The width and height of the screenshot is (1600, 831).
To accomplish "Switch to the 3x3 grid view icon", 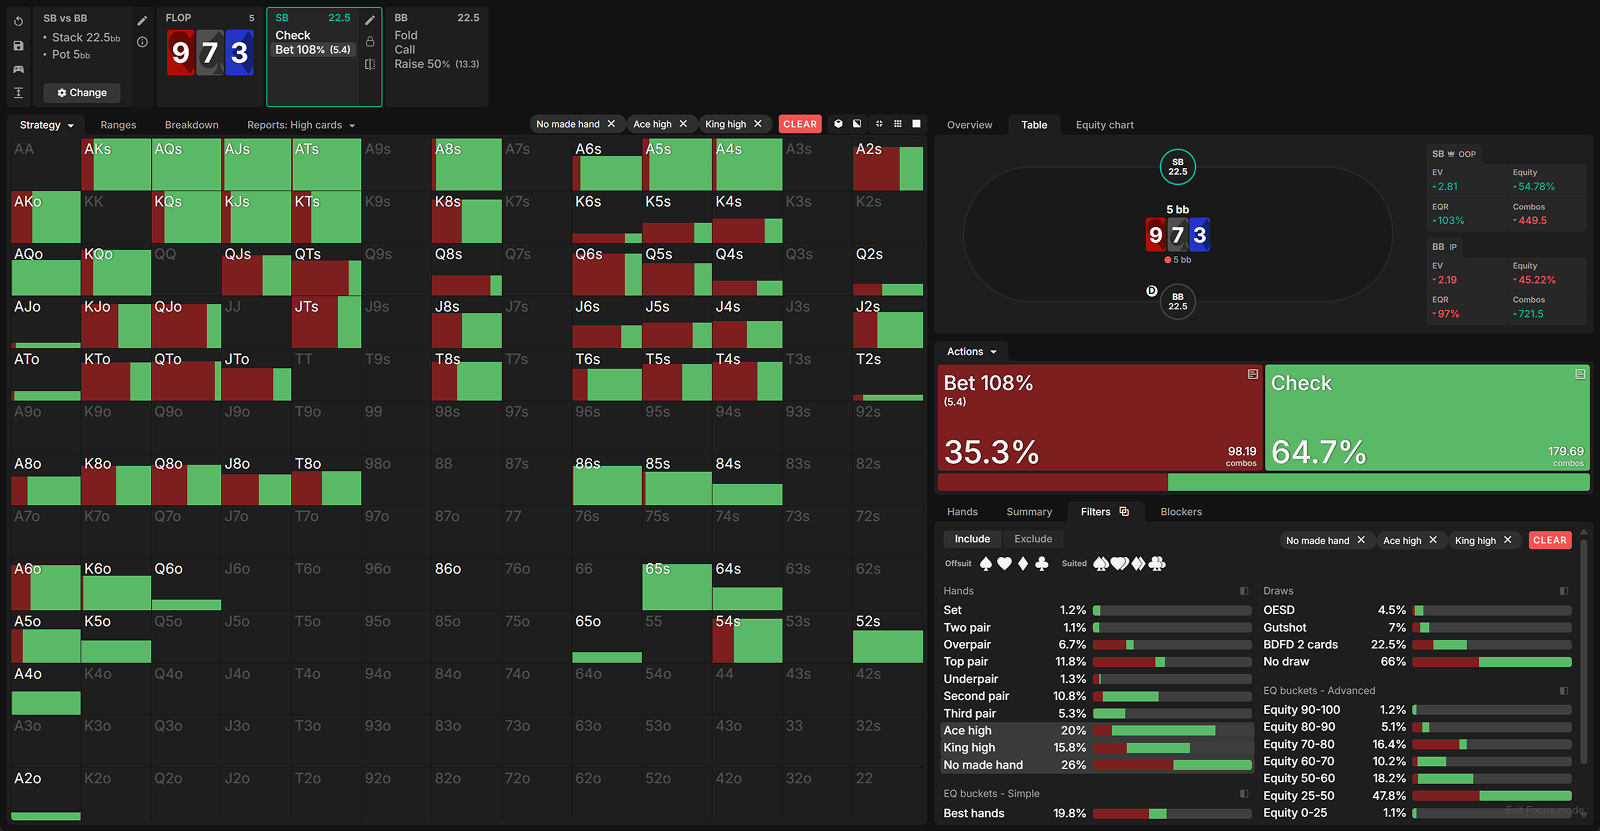I will coord(898,124).
